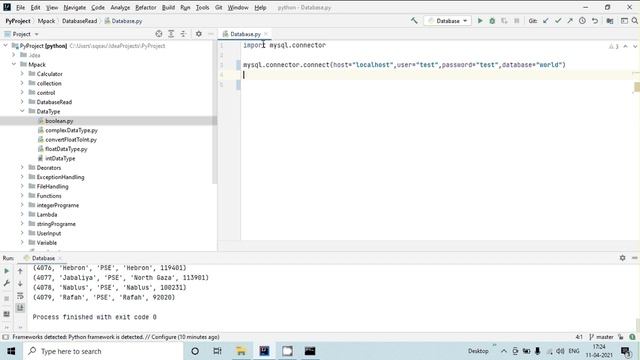Click the cursor position 4:1 indicator

[x=579, y=337]
